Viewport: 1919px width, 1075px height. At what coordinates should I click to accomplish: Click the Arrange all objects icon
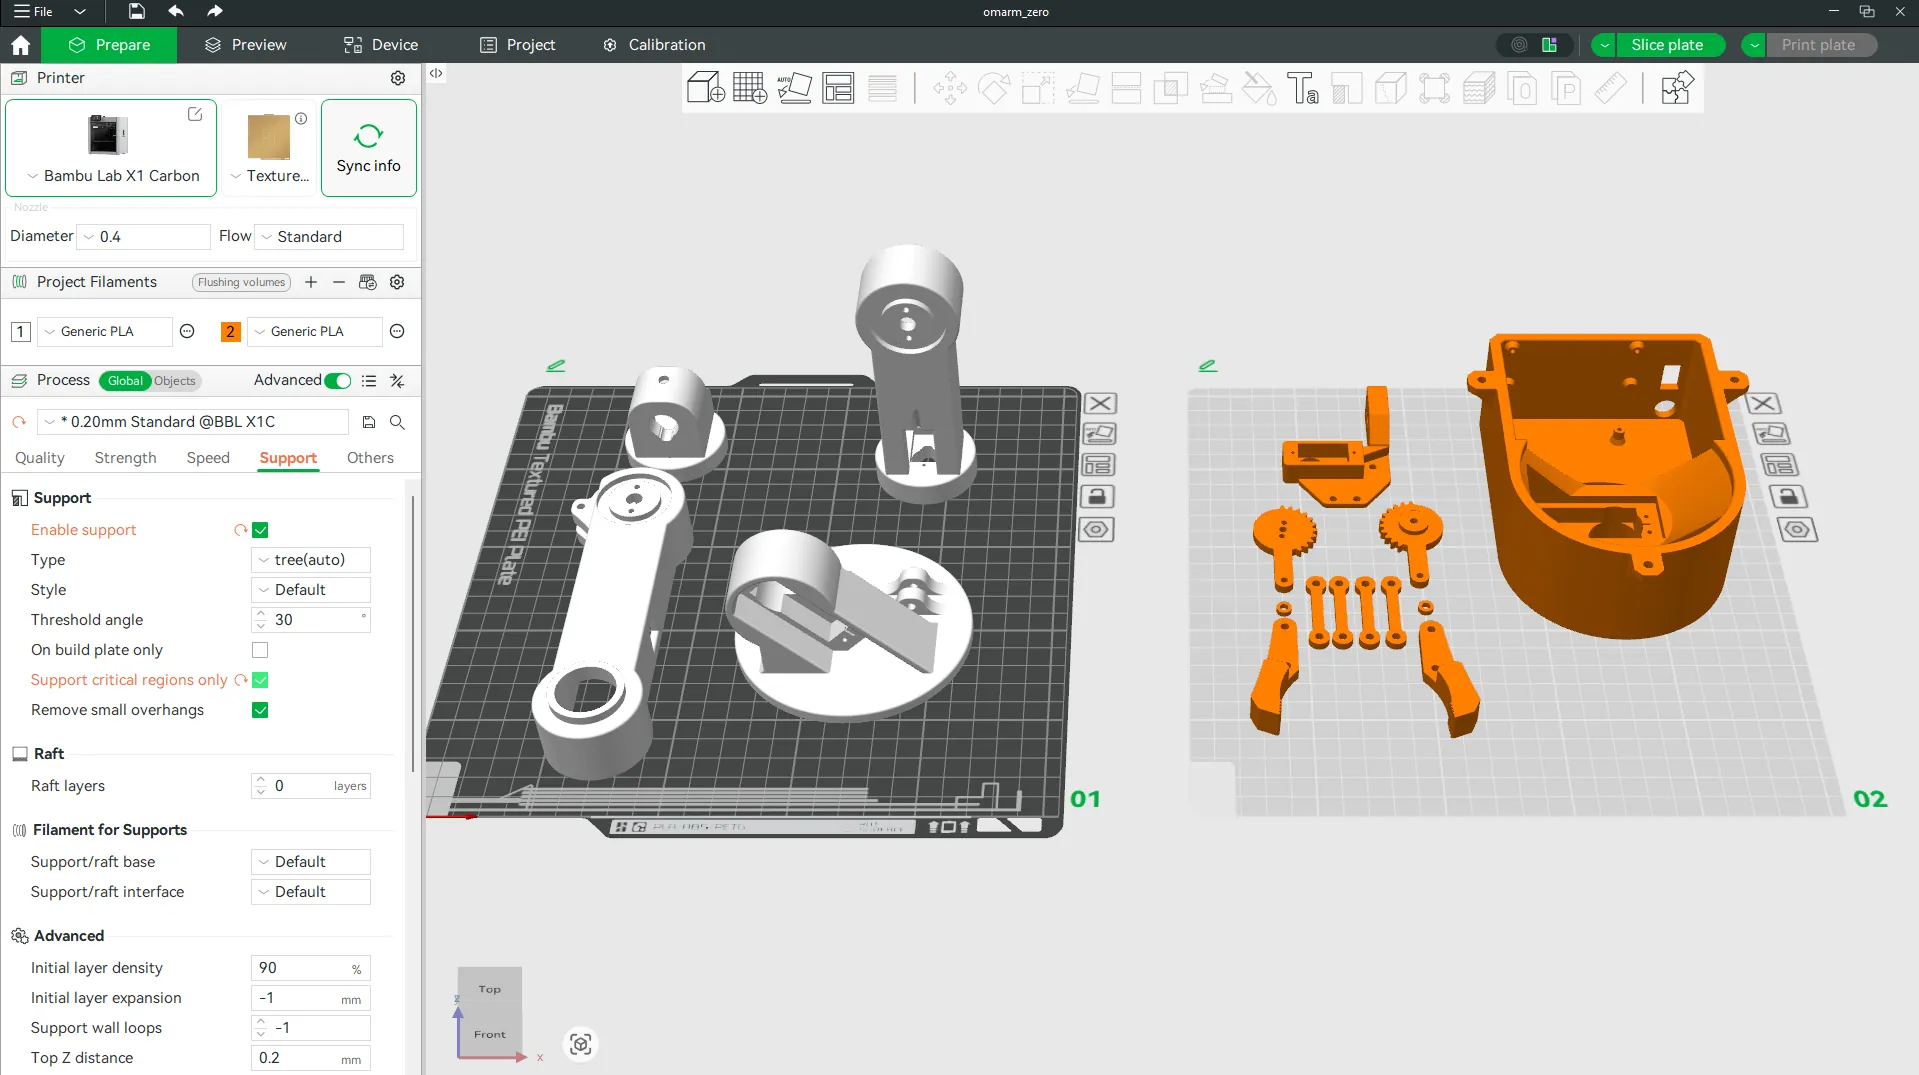click(x=838, y=88)
